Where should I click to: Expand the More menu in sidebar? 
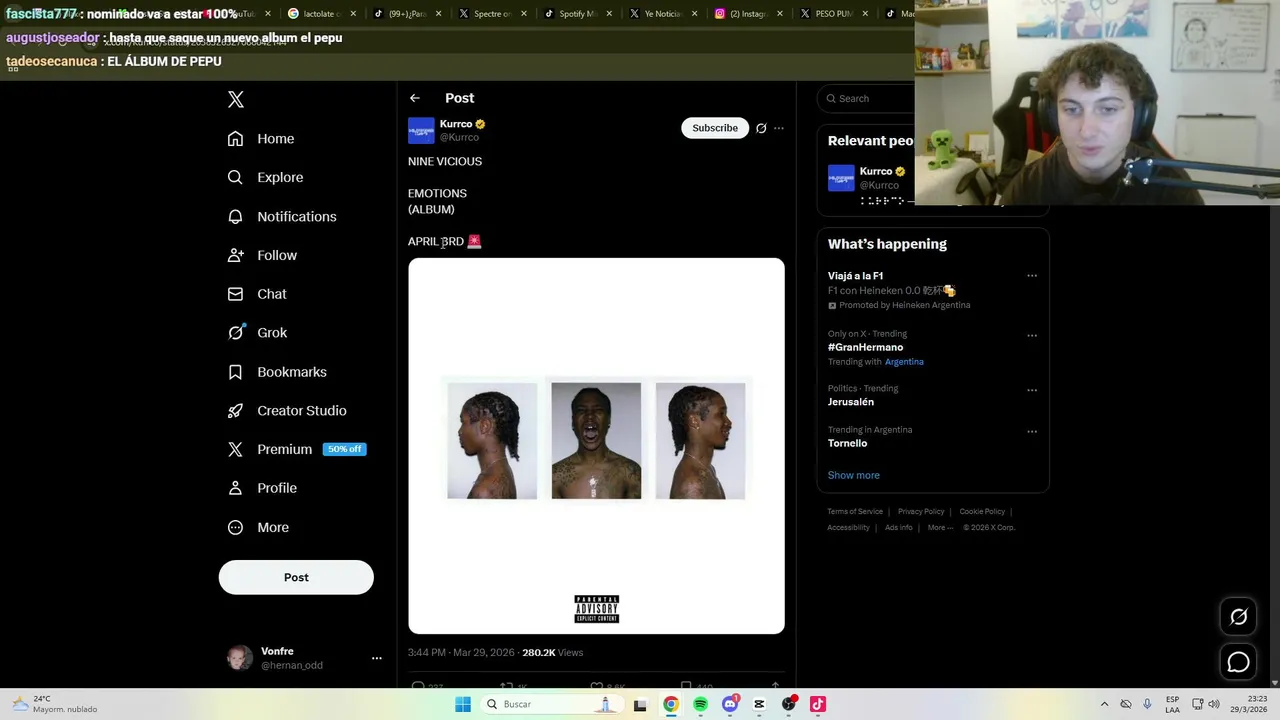[258, 527]
